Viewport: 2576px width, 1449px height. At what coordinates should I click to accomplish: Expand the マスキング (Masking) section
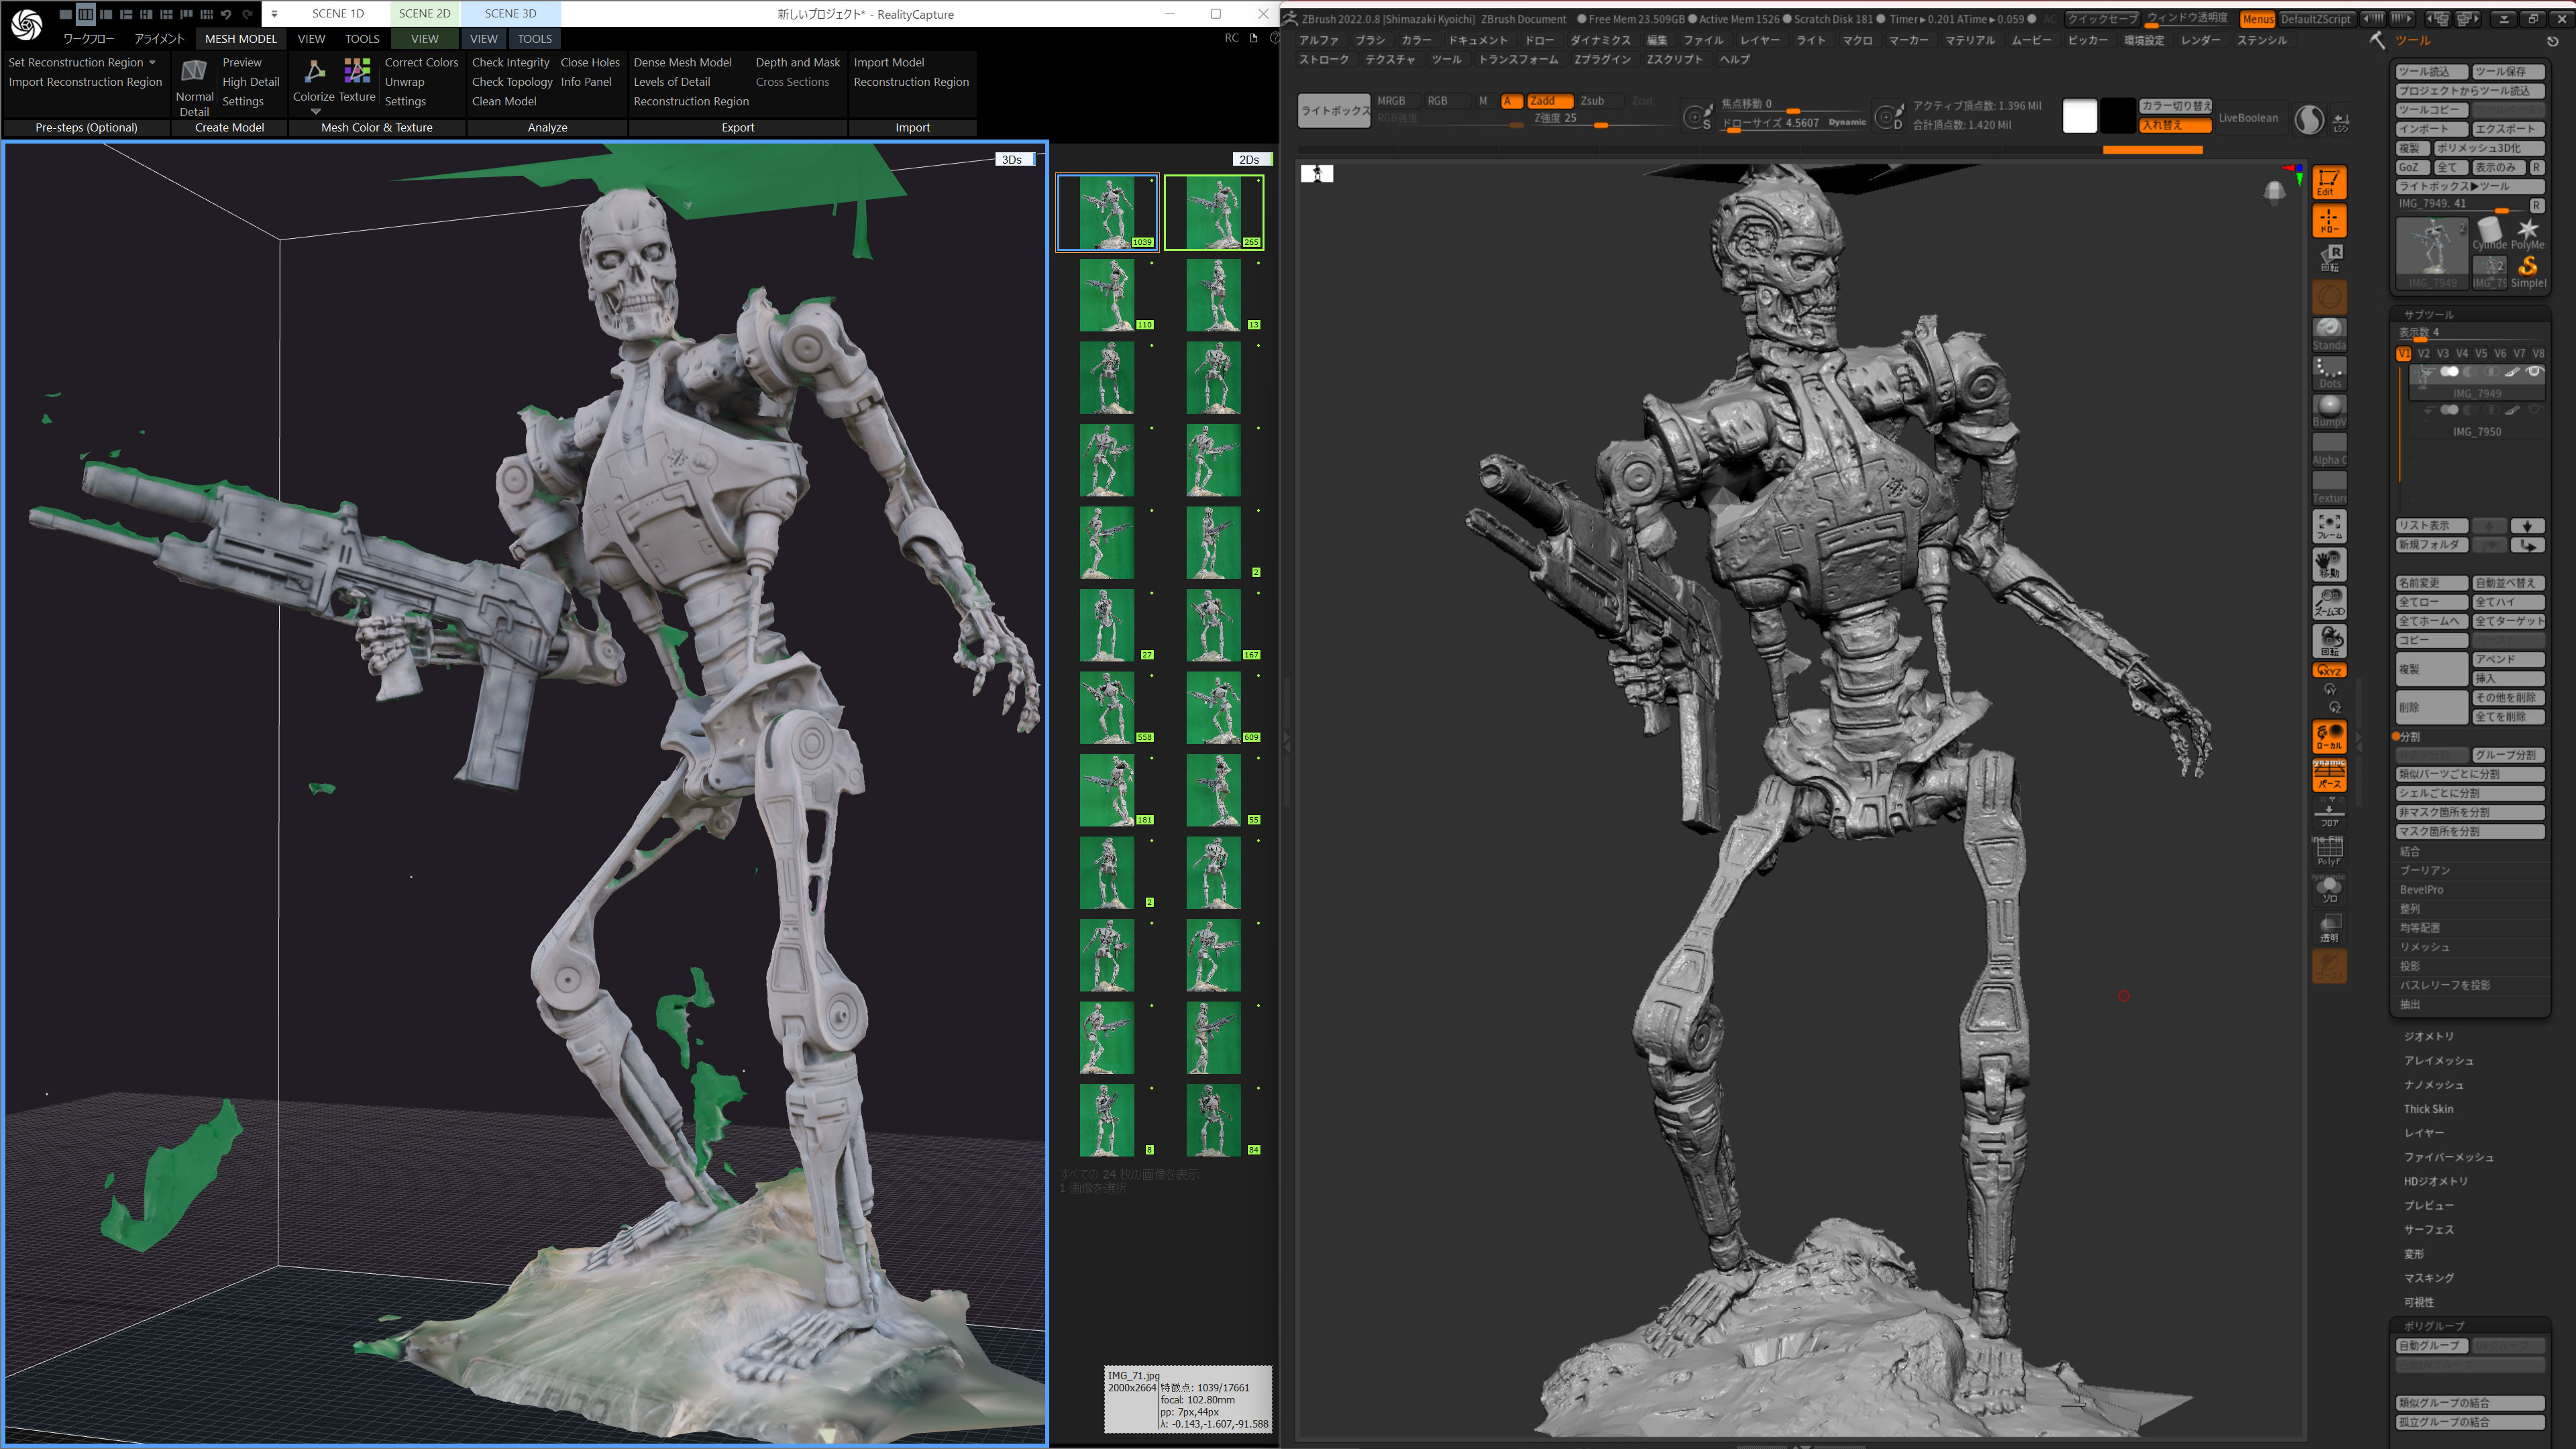tap(2429, 1278)
